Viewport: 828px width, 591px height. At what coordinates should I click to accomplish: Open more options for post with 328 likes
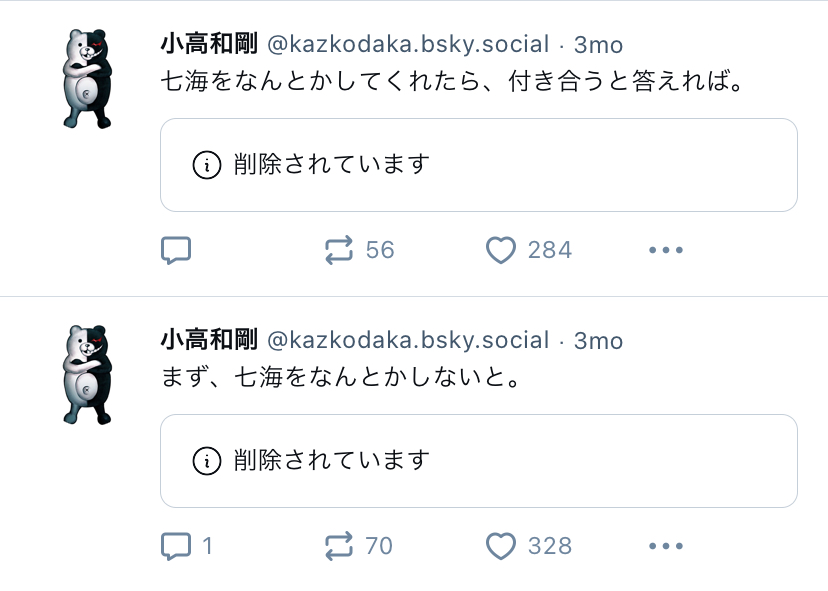(666, 546)
